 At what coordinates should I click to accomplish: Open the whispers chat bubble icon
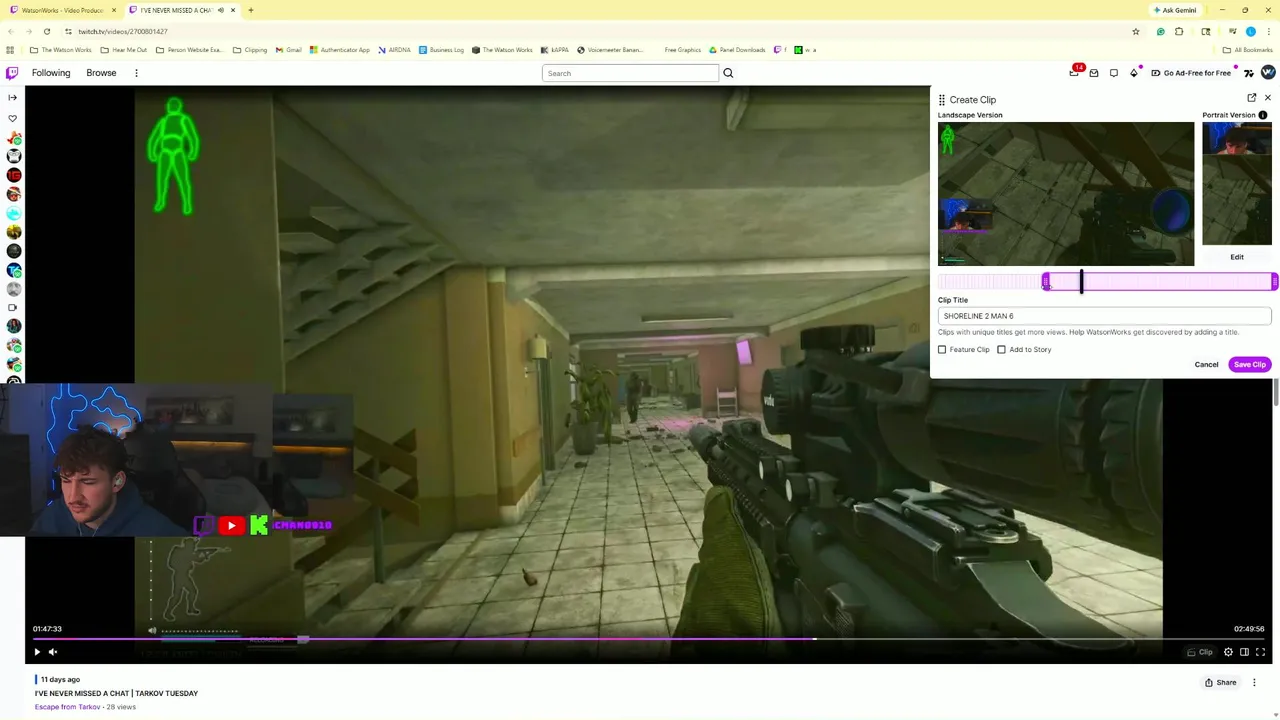pos(1114,73)
